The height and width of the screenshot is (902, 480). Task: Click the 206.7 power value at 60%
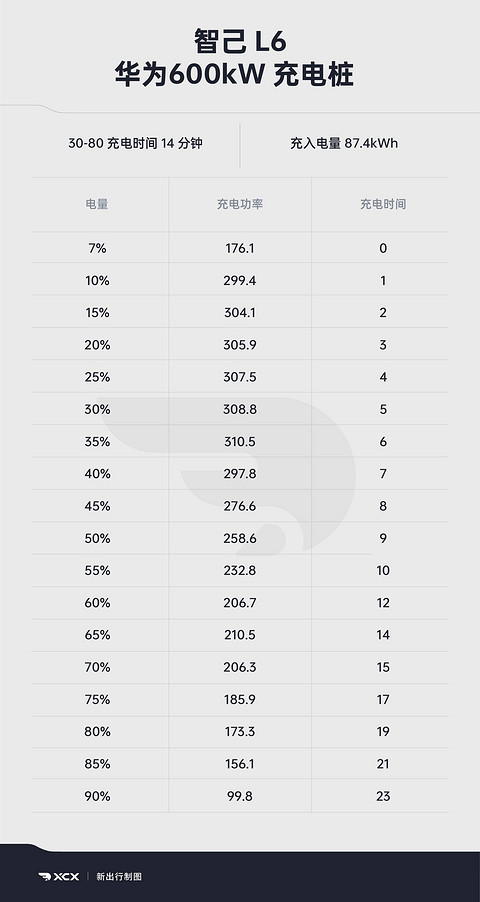tap(240, 603)
